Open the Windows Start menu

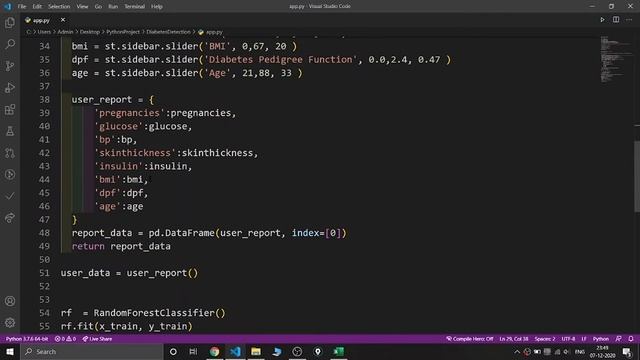tap(10, 351)
